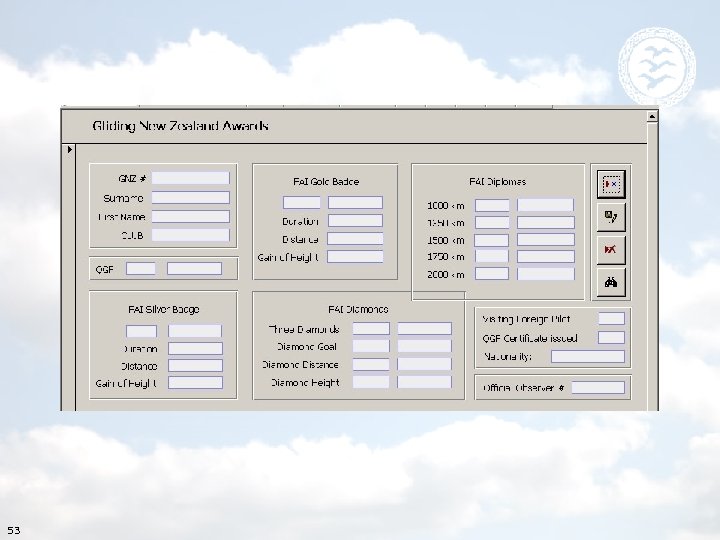This screenshot has height=540, width=720.
Task: Click the wider Diamond Height field
Action: coord(424,382)
